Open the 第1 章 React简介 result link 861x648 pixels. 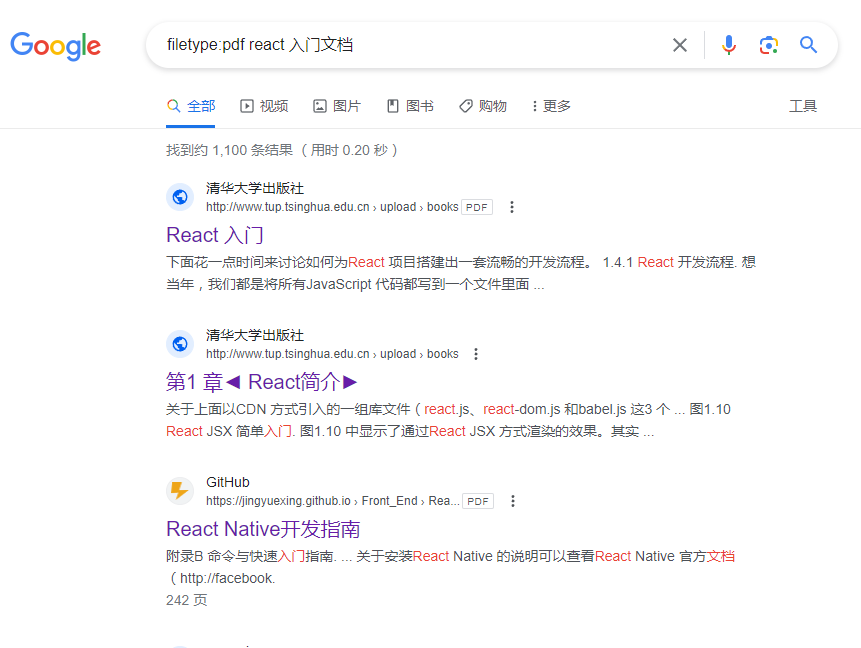pos(261,382)
